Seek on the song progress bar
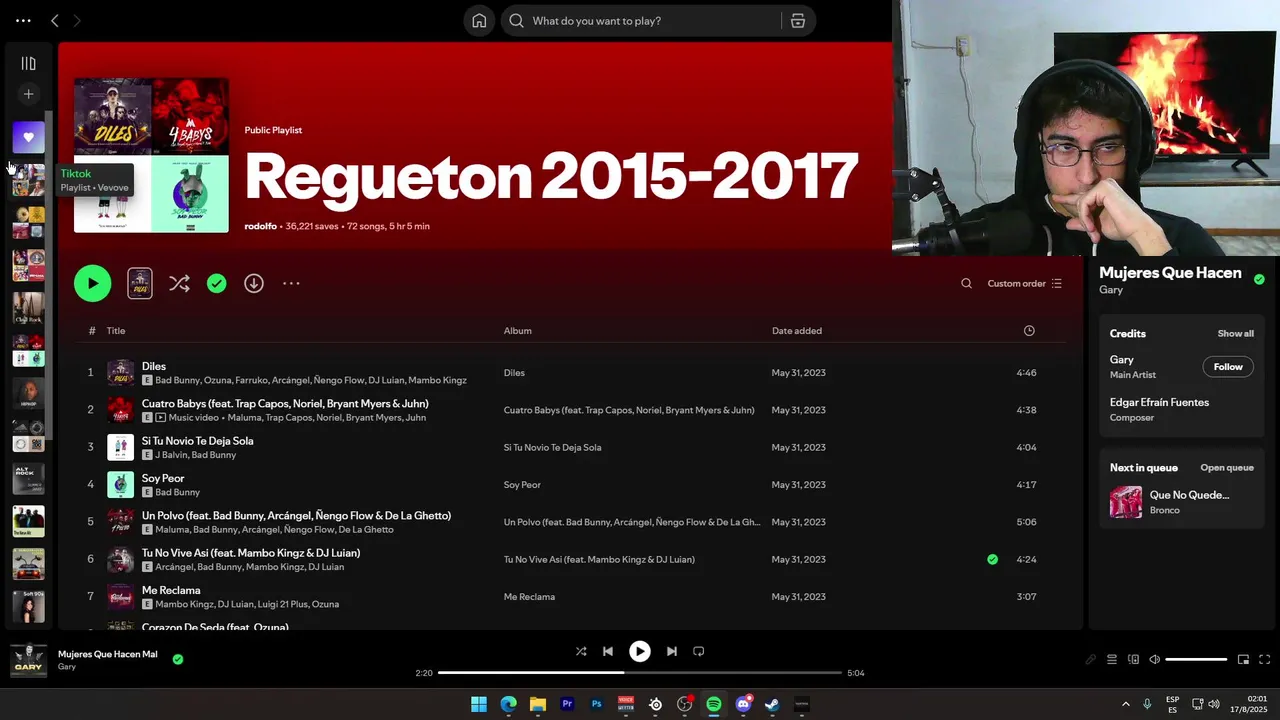Image resolution: width=1280 pixels, height=720 pixels. (640, 673)
